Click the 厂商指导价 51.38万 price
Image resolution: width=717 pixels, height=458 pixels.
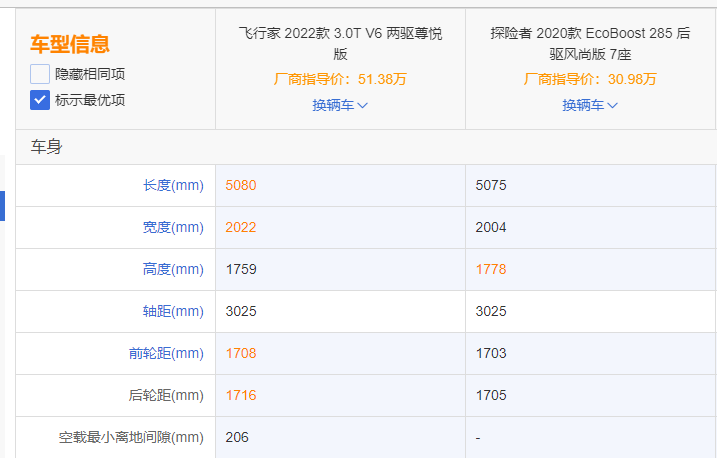tap(340, 79)
